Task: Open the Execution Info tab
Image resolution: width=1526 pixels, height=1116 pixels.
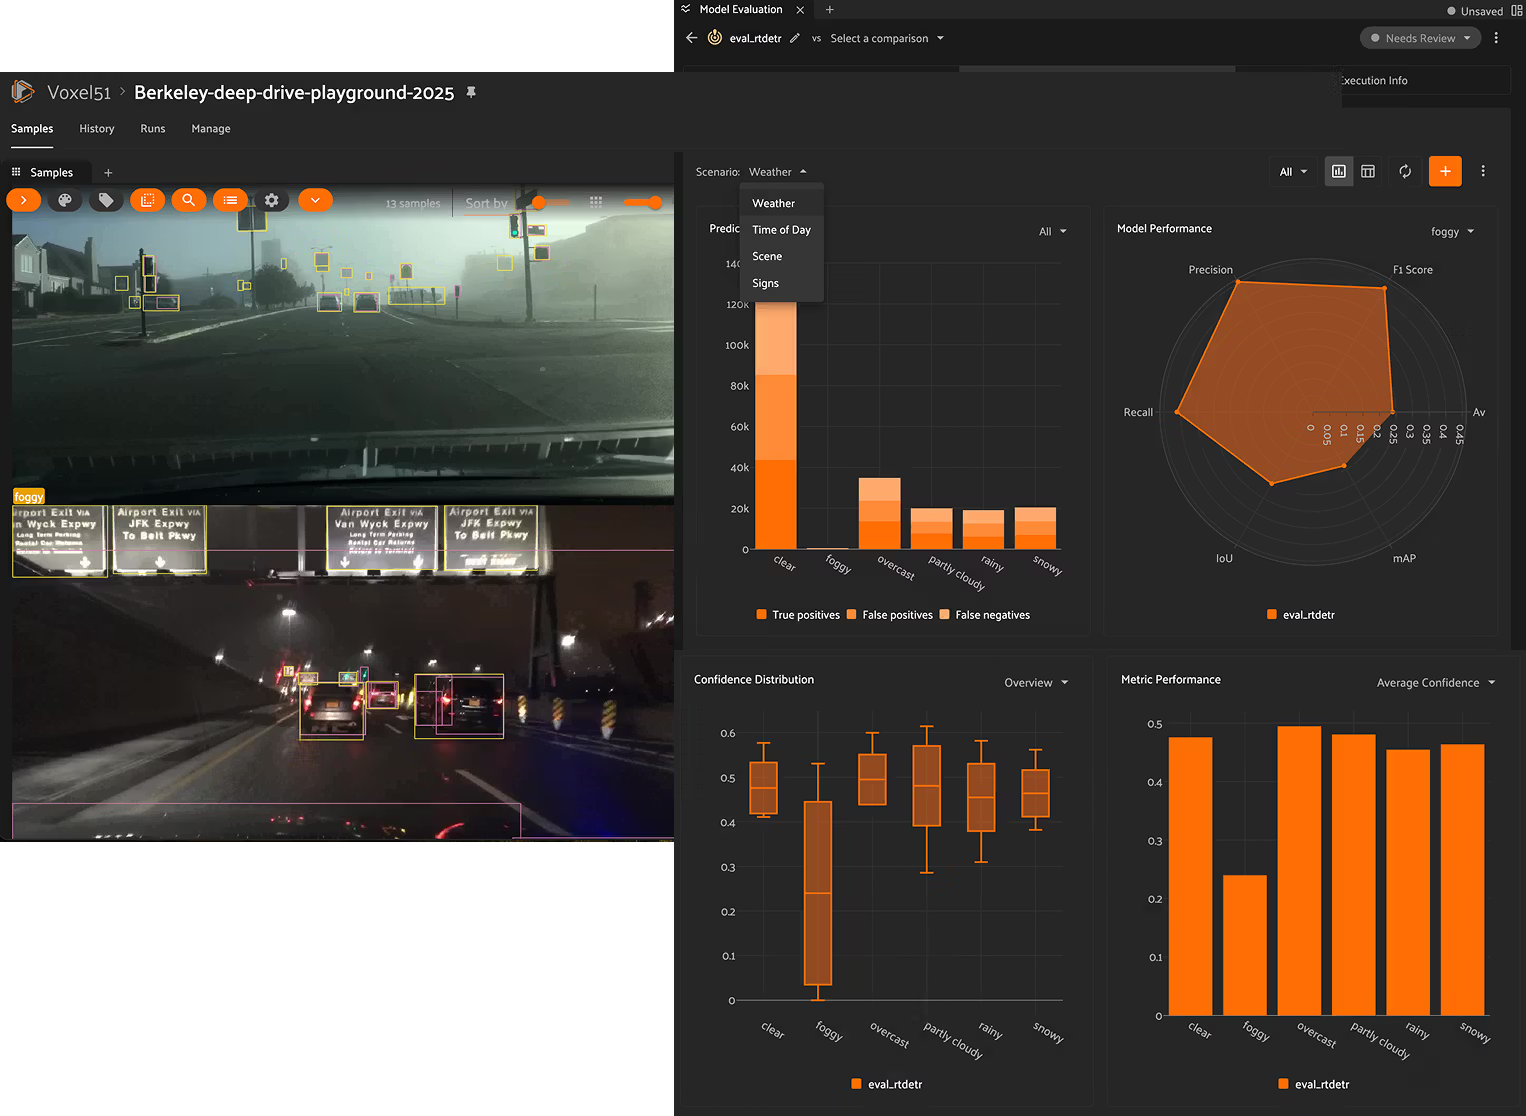Action: (x=1373, y=80)
